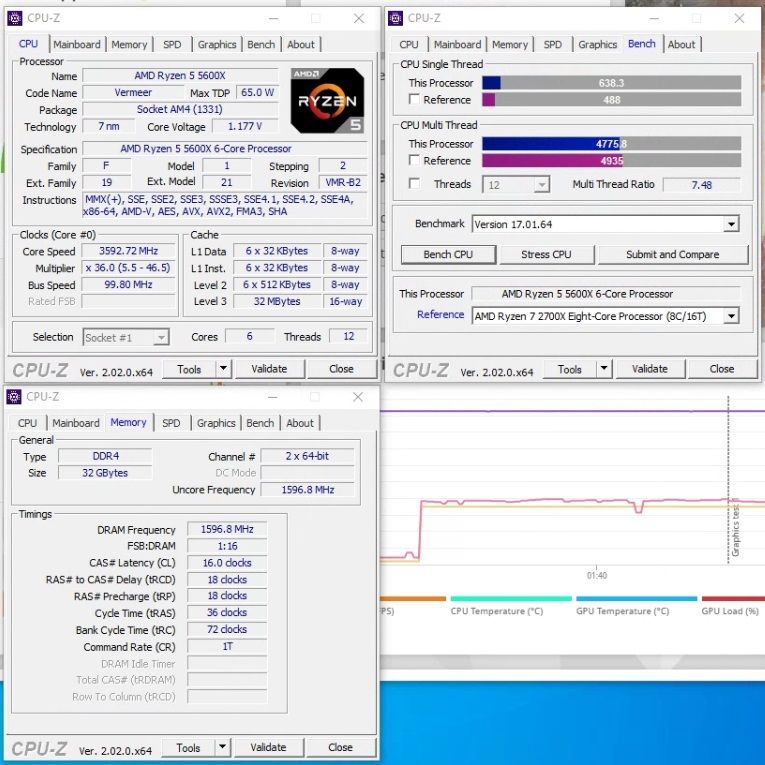Click Multi Thread Reference bar 4935
The height and width of the screenshot is (765, 765).
point(612,161)
